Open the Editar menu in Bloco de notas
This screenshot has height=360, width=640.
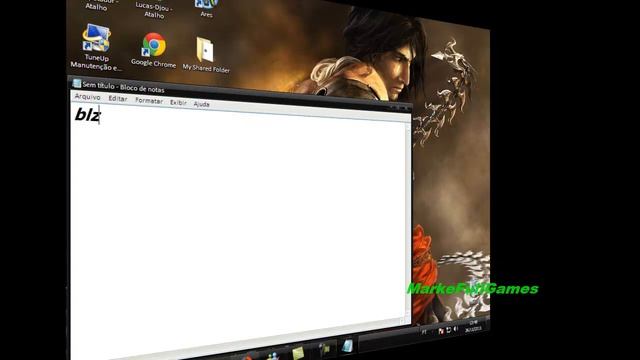pos(118,99)
